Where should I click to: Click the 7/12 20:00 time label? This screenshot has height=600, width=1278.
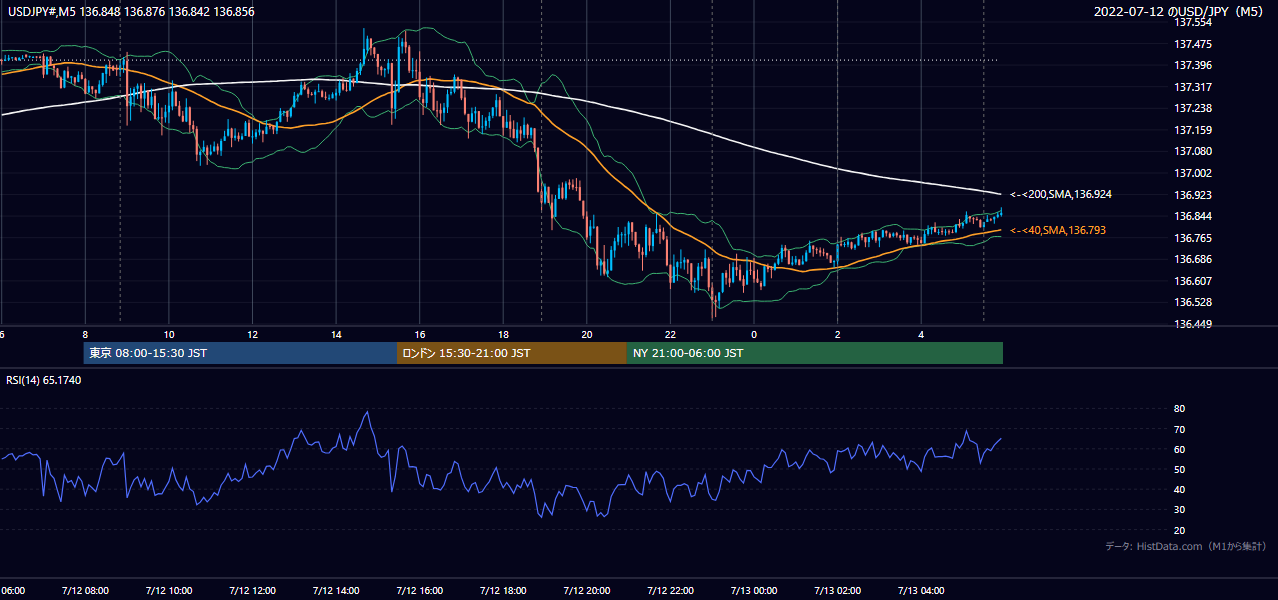coord(587,591)
